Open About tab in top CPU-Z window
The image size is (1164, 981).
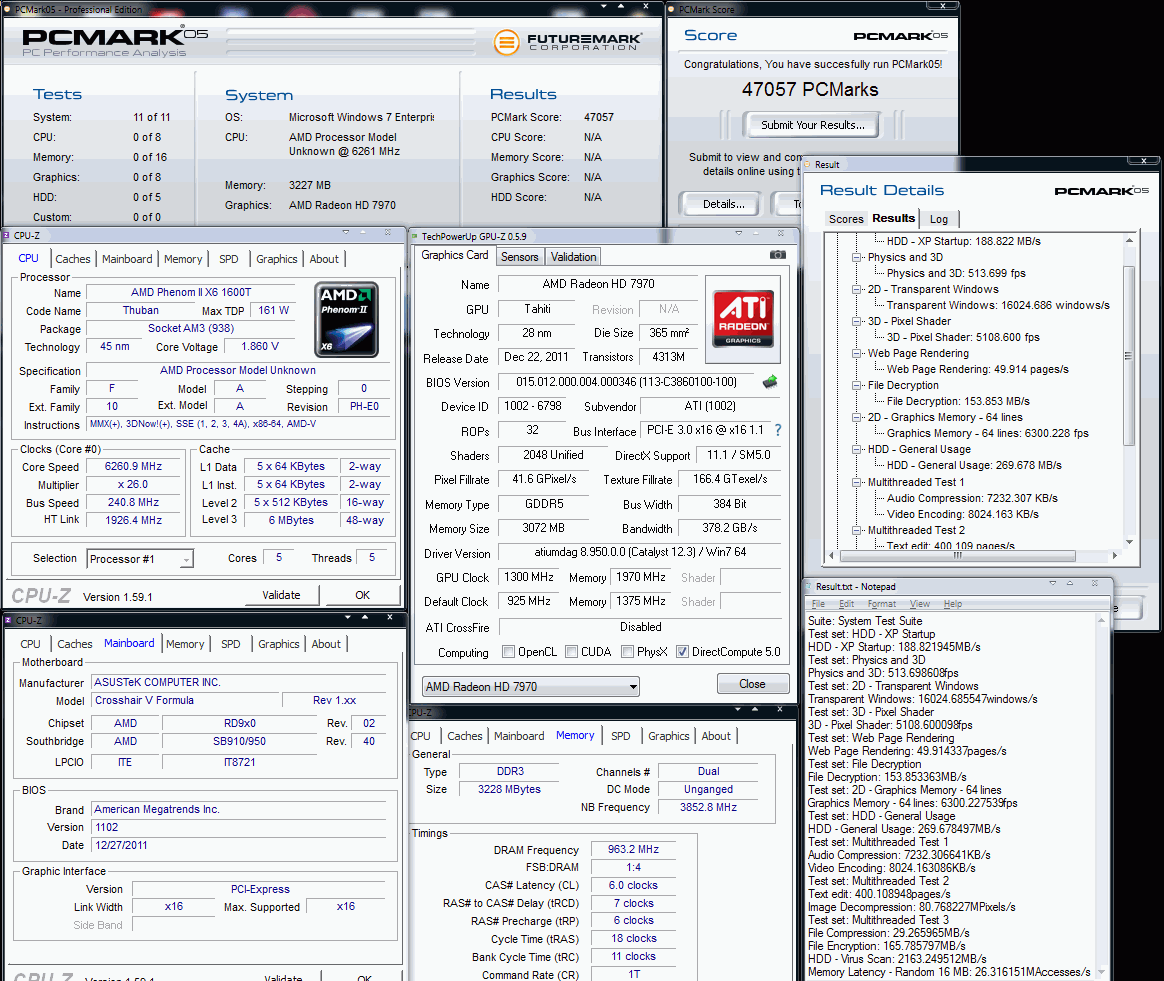pyautogui.click(x=324, y=259)
